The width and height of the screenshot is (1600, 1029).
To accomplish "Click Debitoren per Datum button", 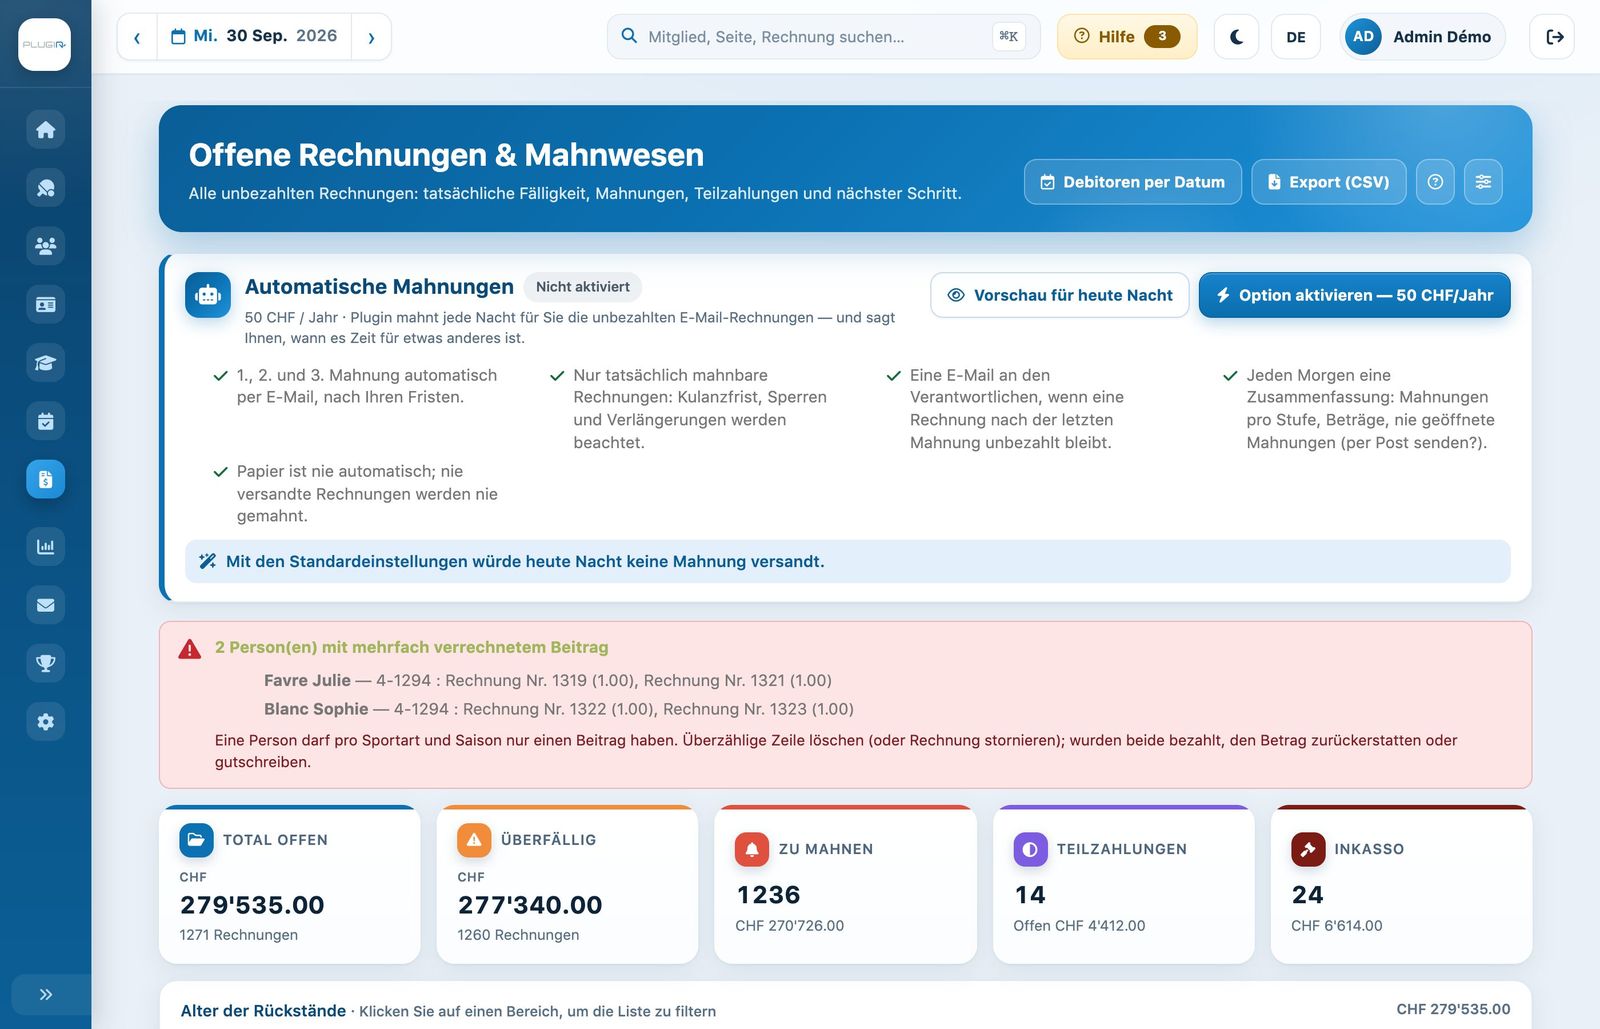I will [x=1133, y=182].
